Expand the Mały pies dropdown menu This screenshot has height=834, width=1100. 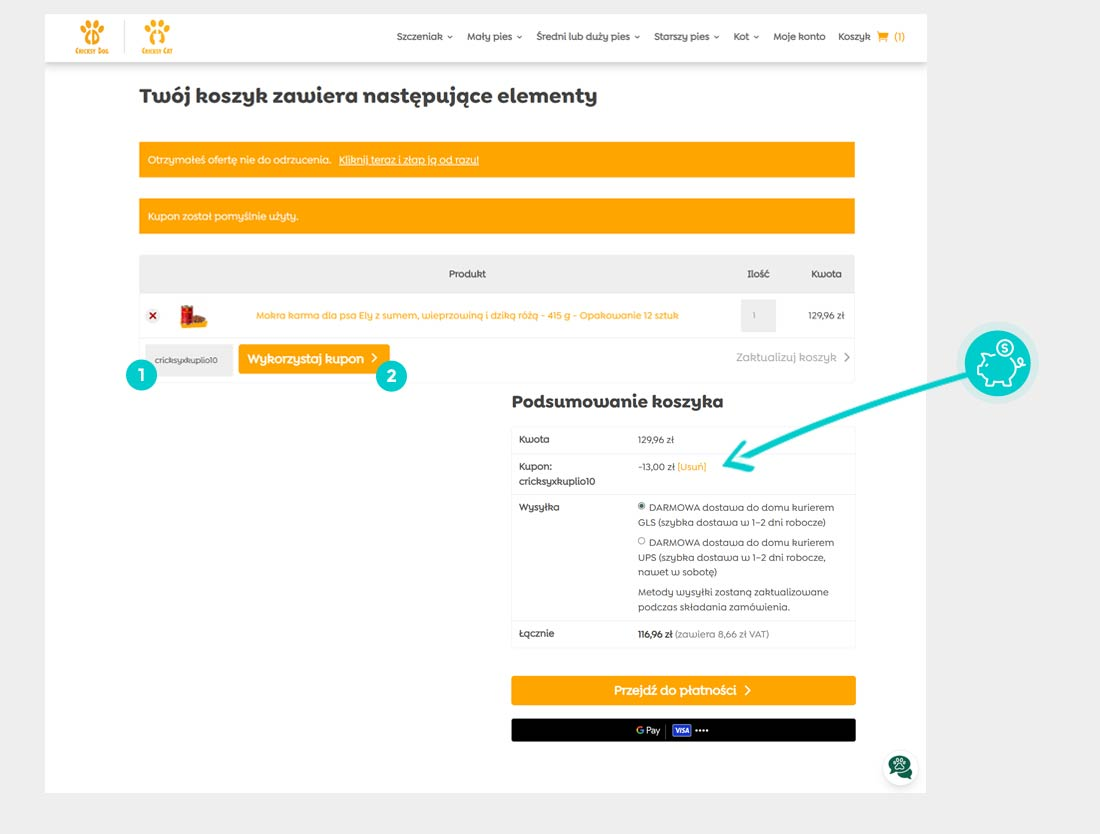pos(494,37)
